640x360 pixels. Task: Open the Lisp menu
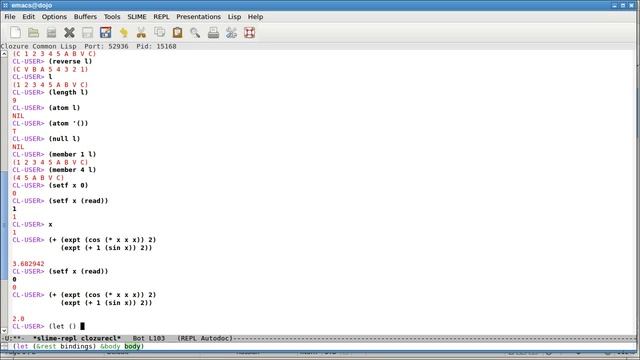[x=234, y=17]
